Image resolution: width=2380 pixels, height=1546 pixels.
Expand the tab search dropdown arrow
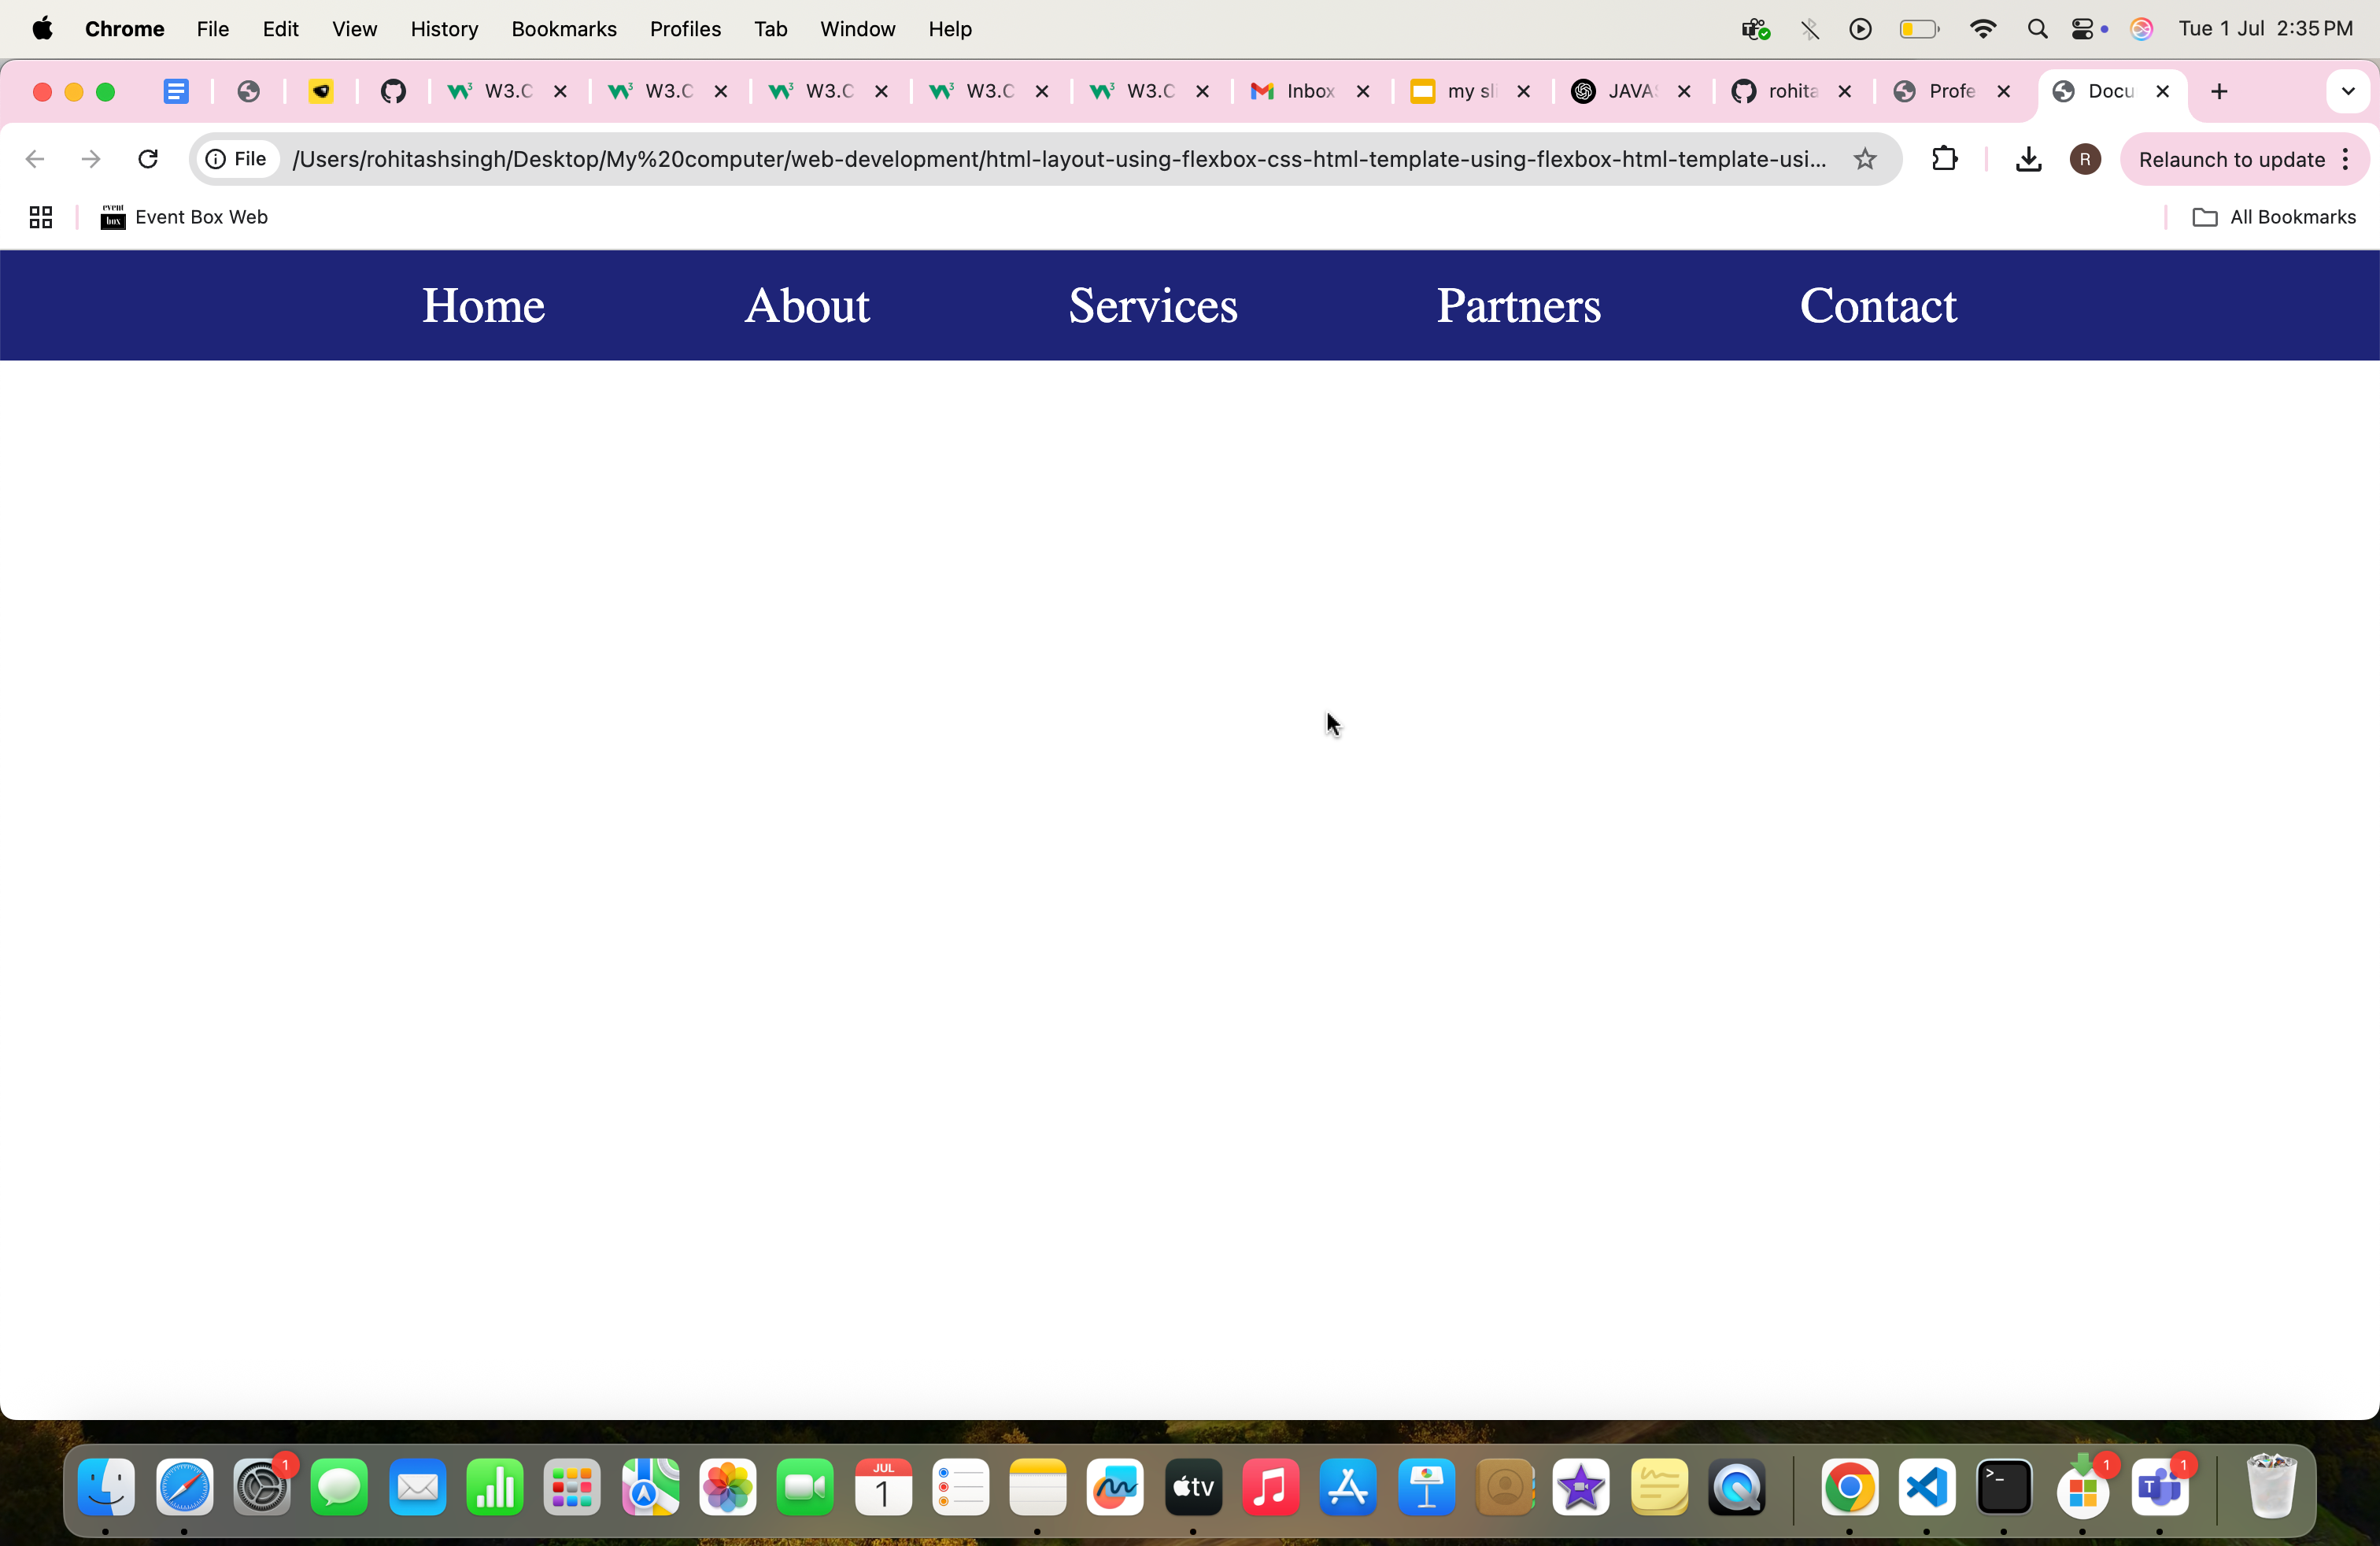point(2348,91)
